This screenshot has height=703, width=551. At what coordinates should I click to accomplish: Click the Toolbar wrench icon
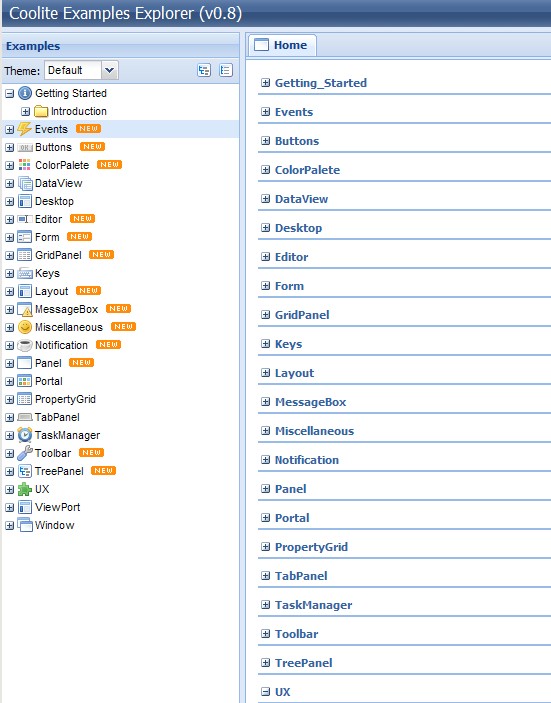tap(25, 453)
